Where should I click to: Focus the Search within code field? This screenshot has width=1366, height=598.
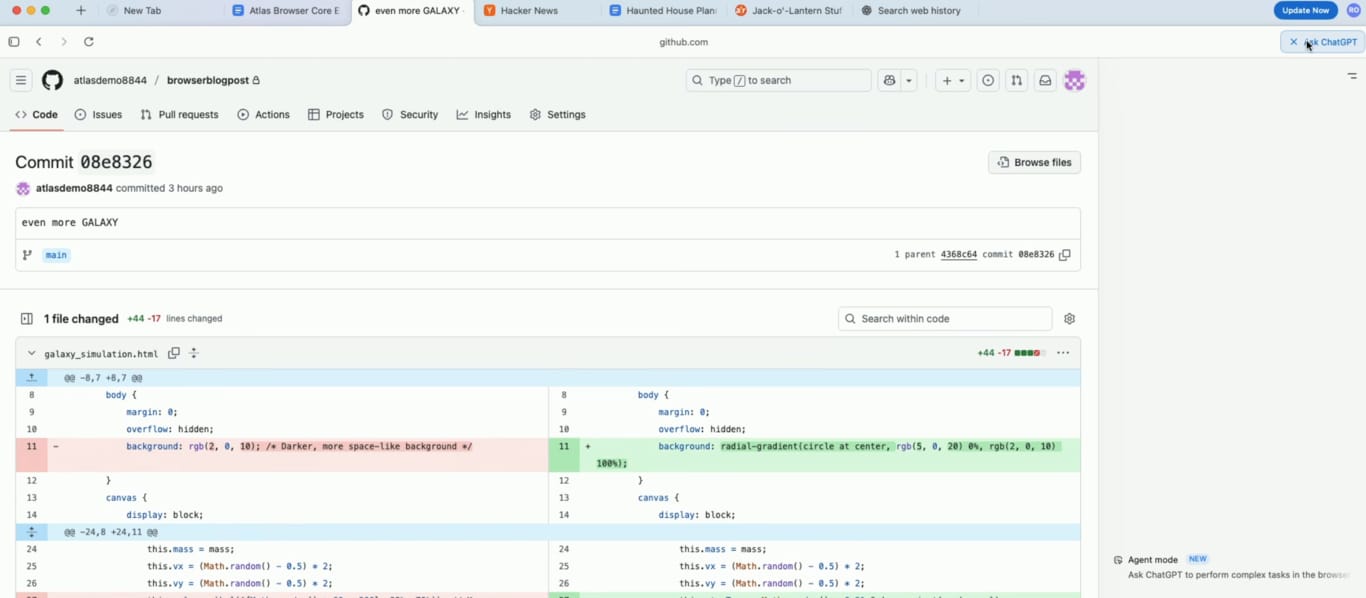(x=945, y=319)
